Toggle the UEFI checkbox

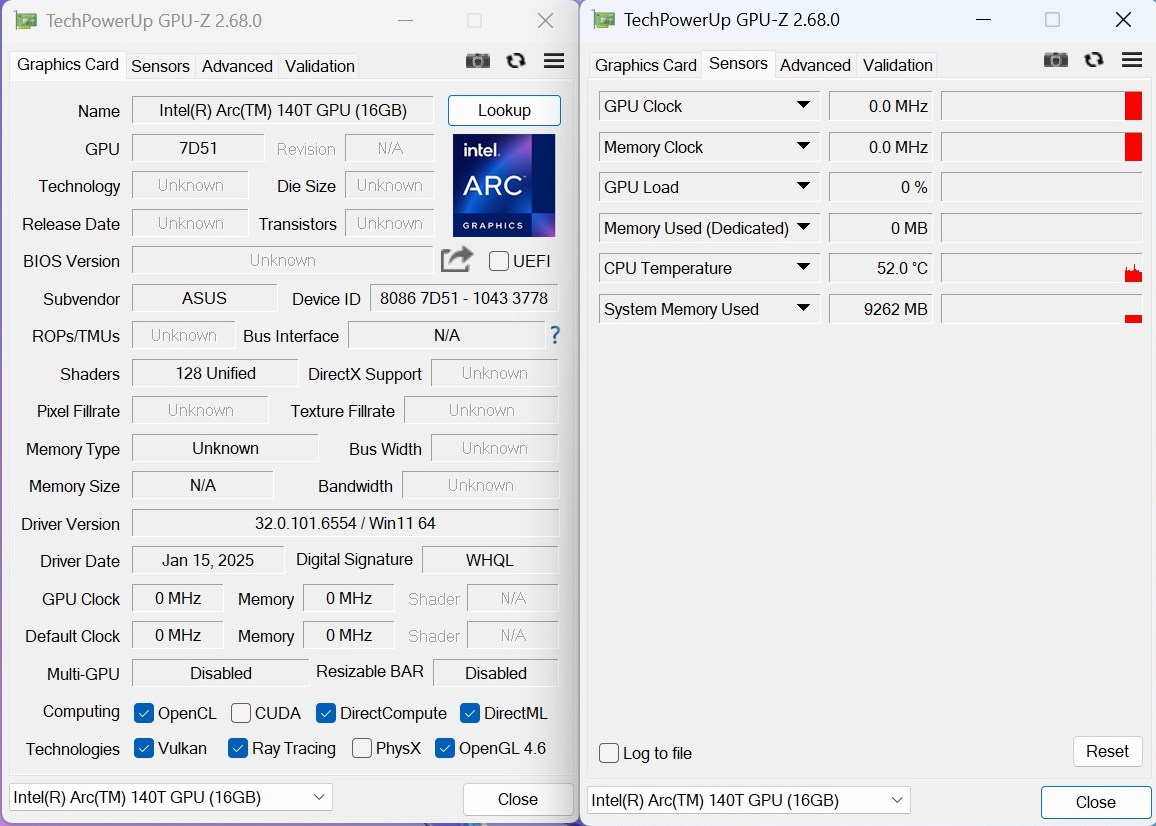499,261
